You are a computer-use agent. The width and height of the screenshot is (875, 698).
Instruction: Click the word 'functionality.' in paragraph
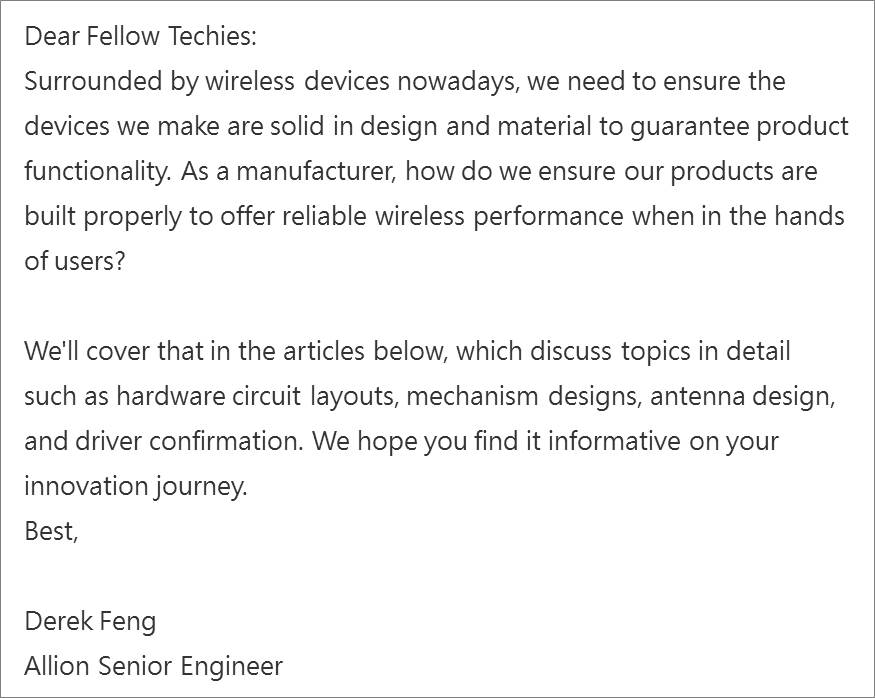point(97,171)
